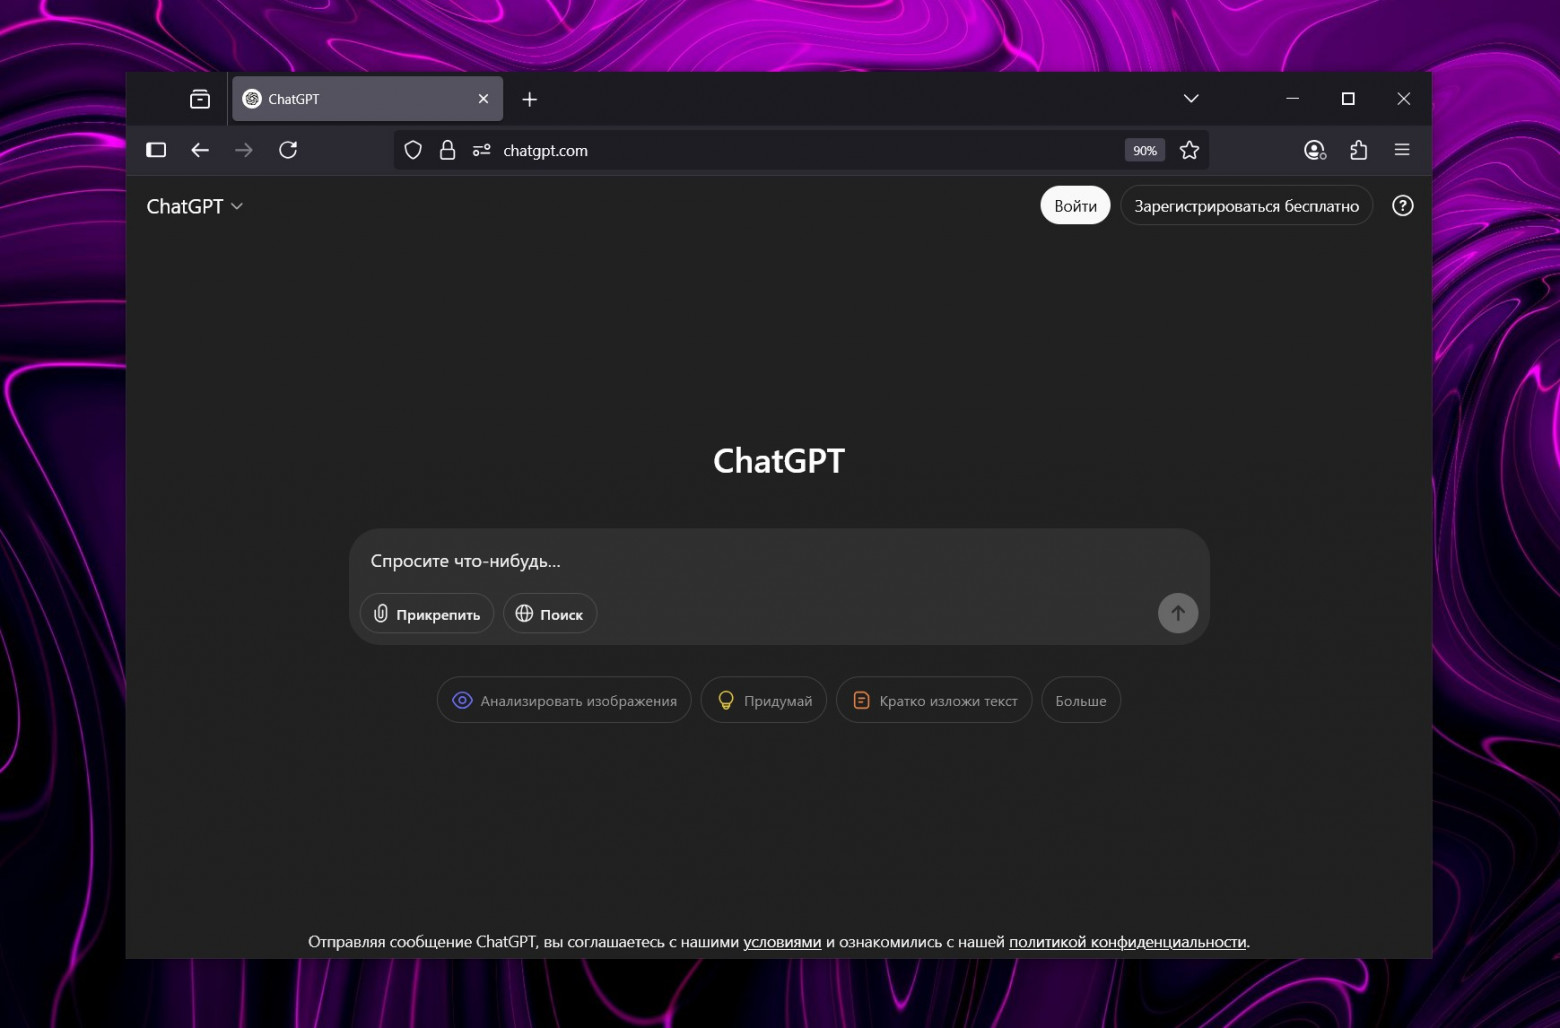Select the ChatGPT browser tab
Viewport: 1560px width, 1028px height.
point(367,99)
